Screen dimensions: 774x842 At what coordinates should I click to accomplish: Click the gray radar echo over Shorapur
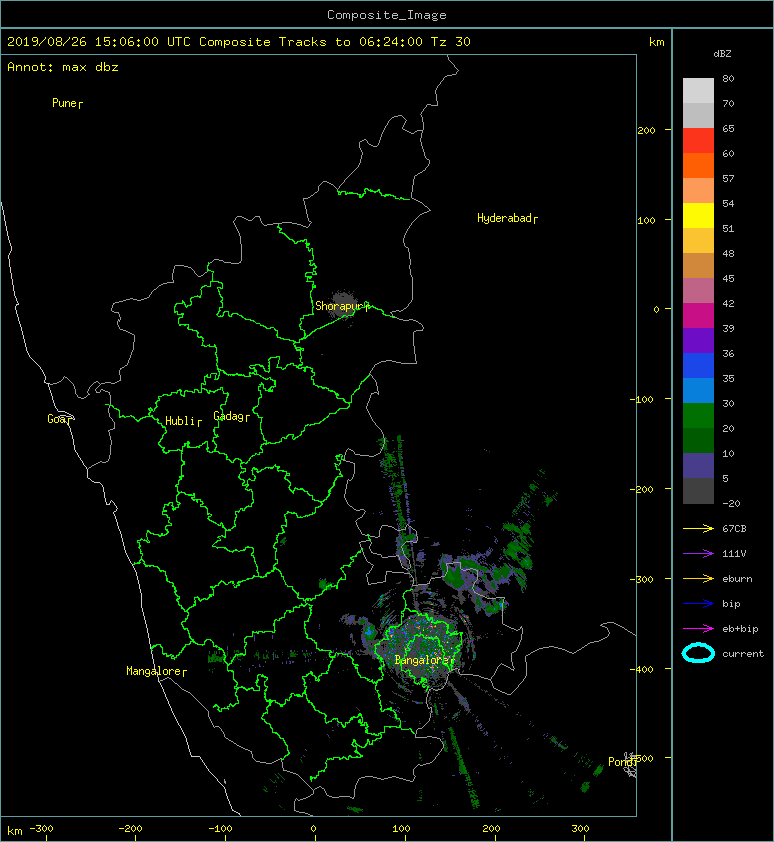click(x=343, y=305)
